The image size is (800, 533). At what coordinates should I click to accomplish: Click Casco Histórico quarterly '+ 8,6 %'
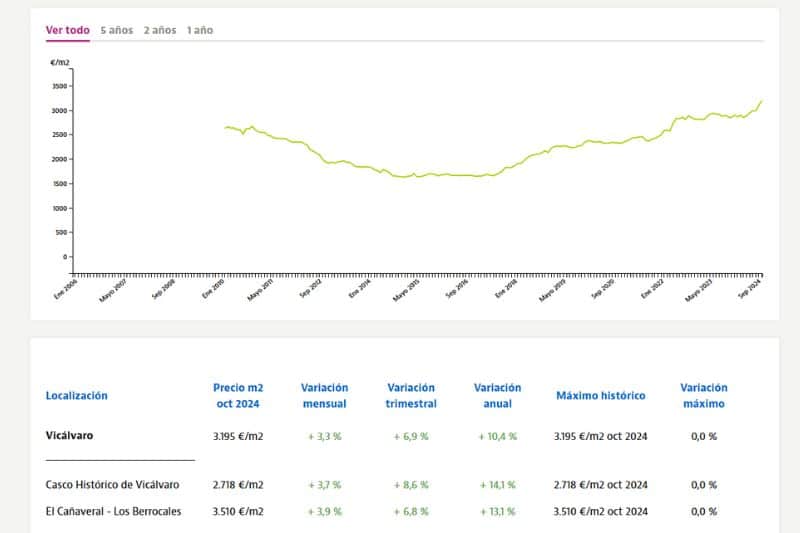click(x=411, y=485)
